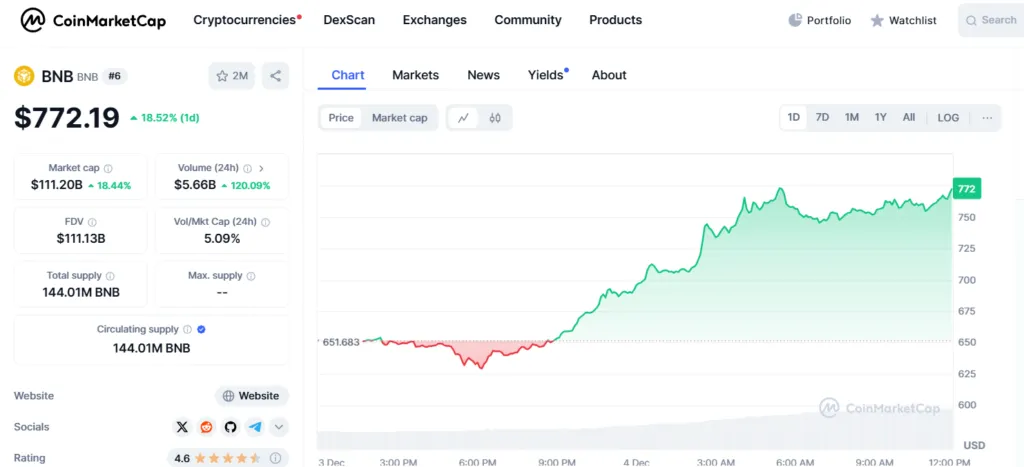Click the 772 current price label on chart
Image resolution: width=1024 pixels, height=467 pixels.
tap(967, 189)
